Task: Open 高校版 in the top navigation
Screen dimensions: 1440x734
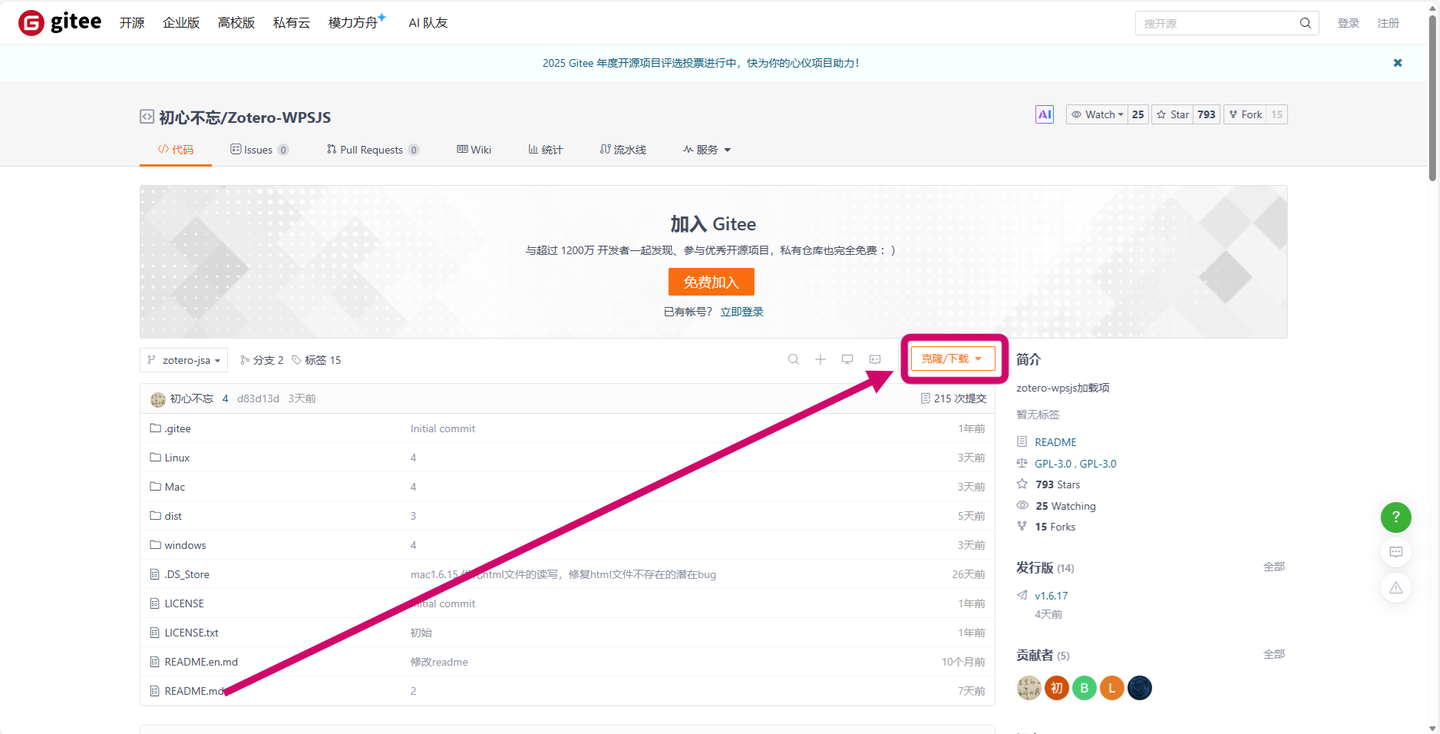Action: 236,23
